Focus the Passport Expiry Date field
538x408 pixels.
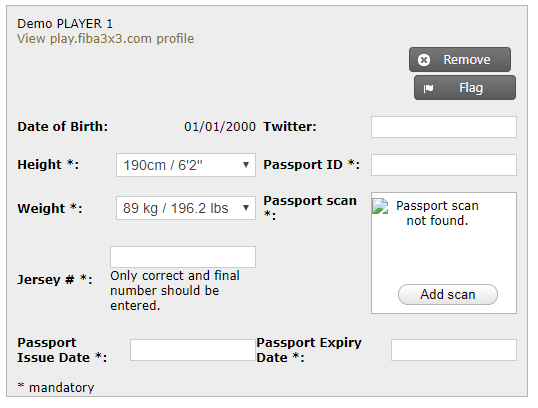tap(454, 350)
